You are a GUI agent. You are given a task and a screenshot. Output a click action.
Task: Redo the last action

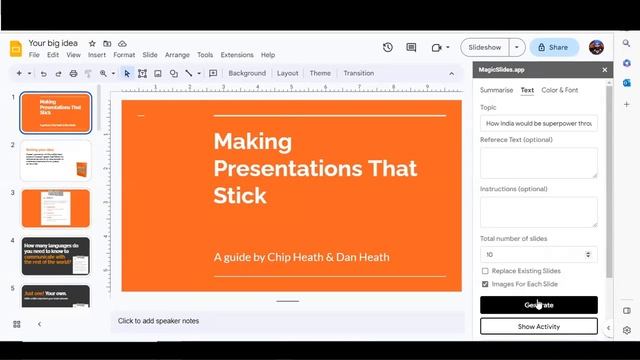(58, 73)
